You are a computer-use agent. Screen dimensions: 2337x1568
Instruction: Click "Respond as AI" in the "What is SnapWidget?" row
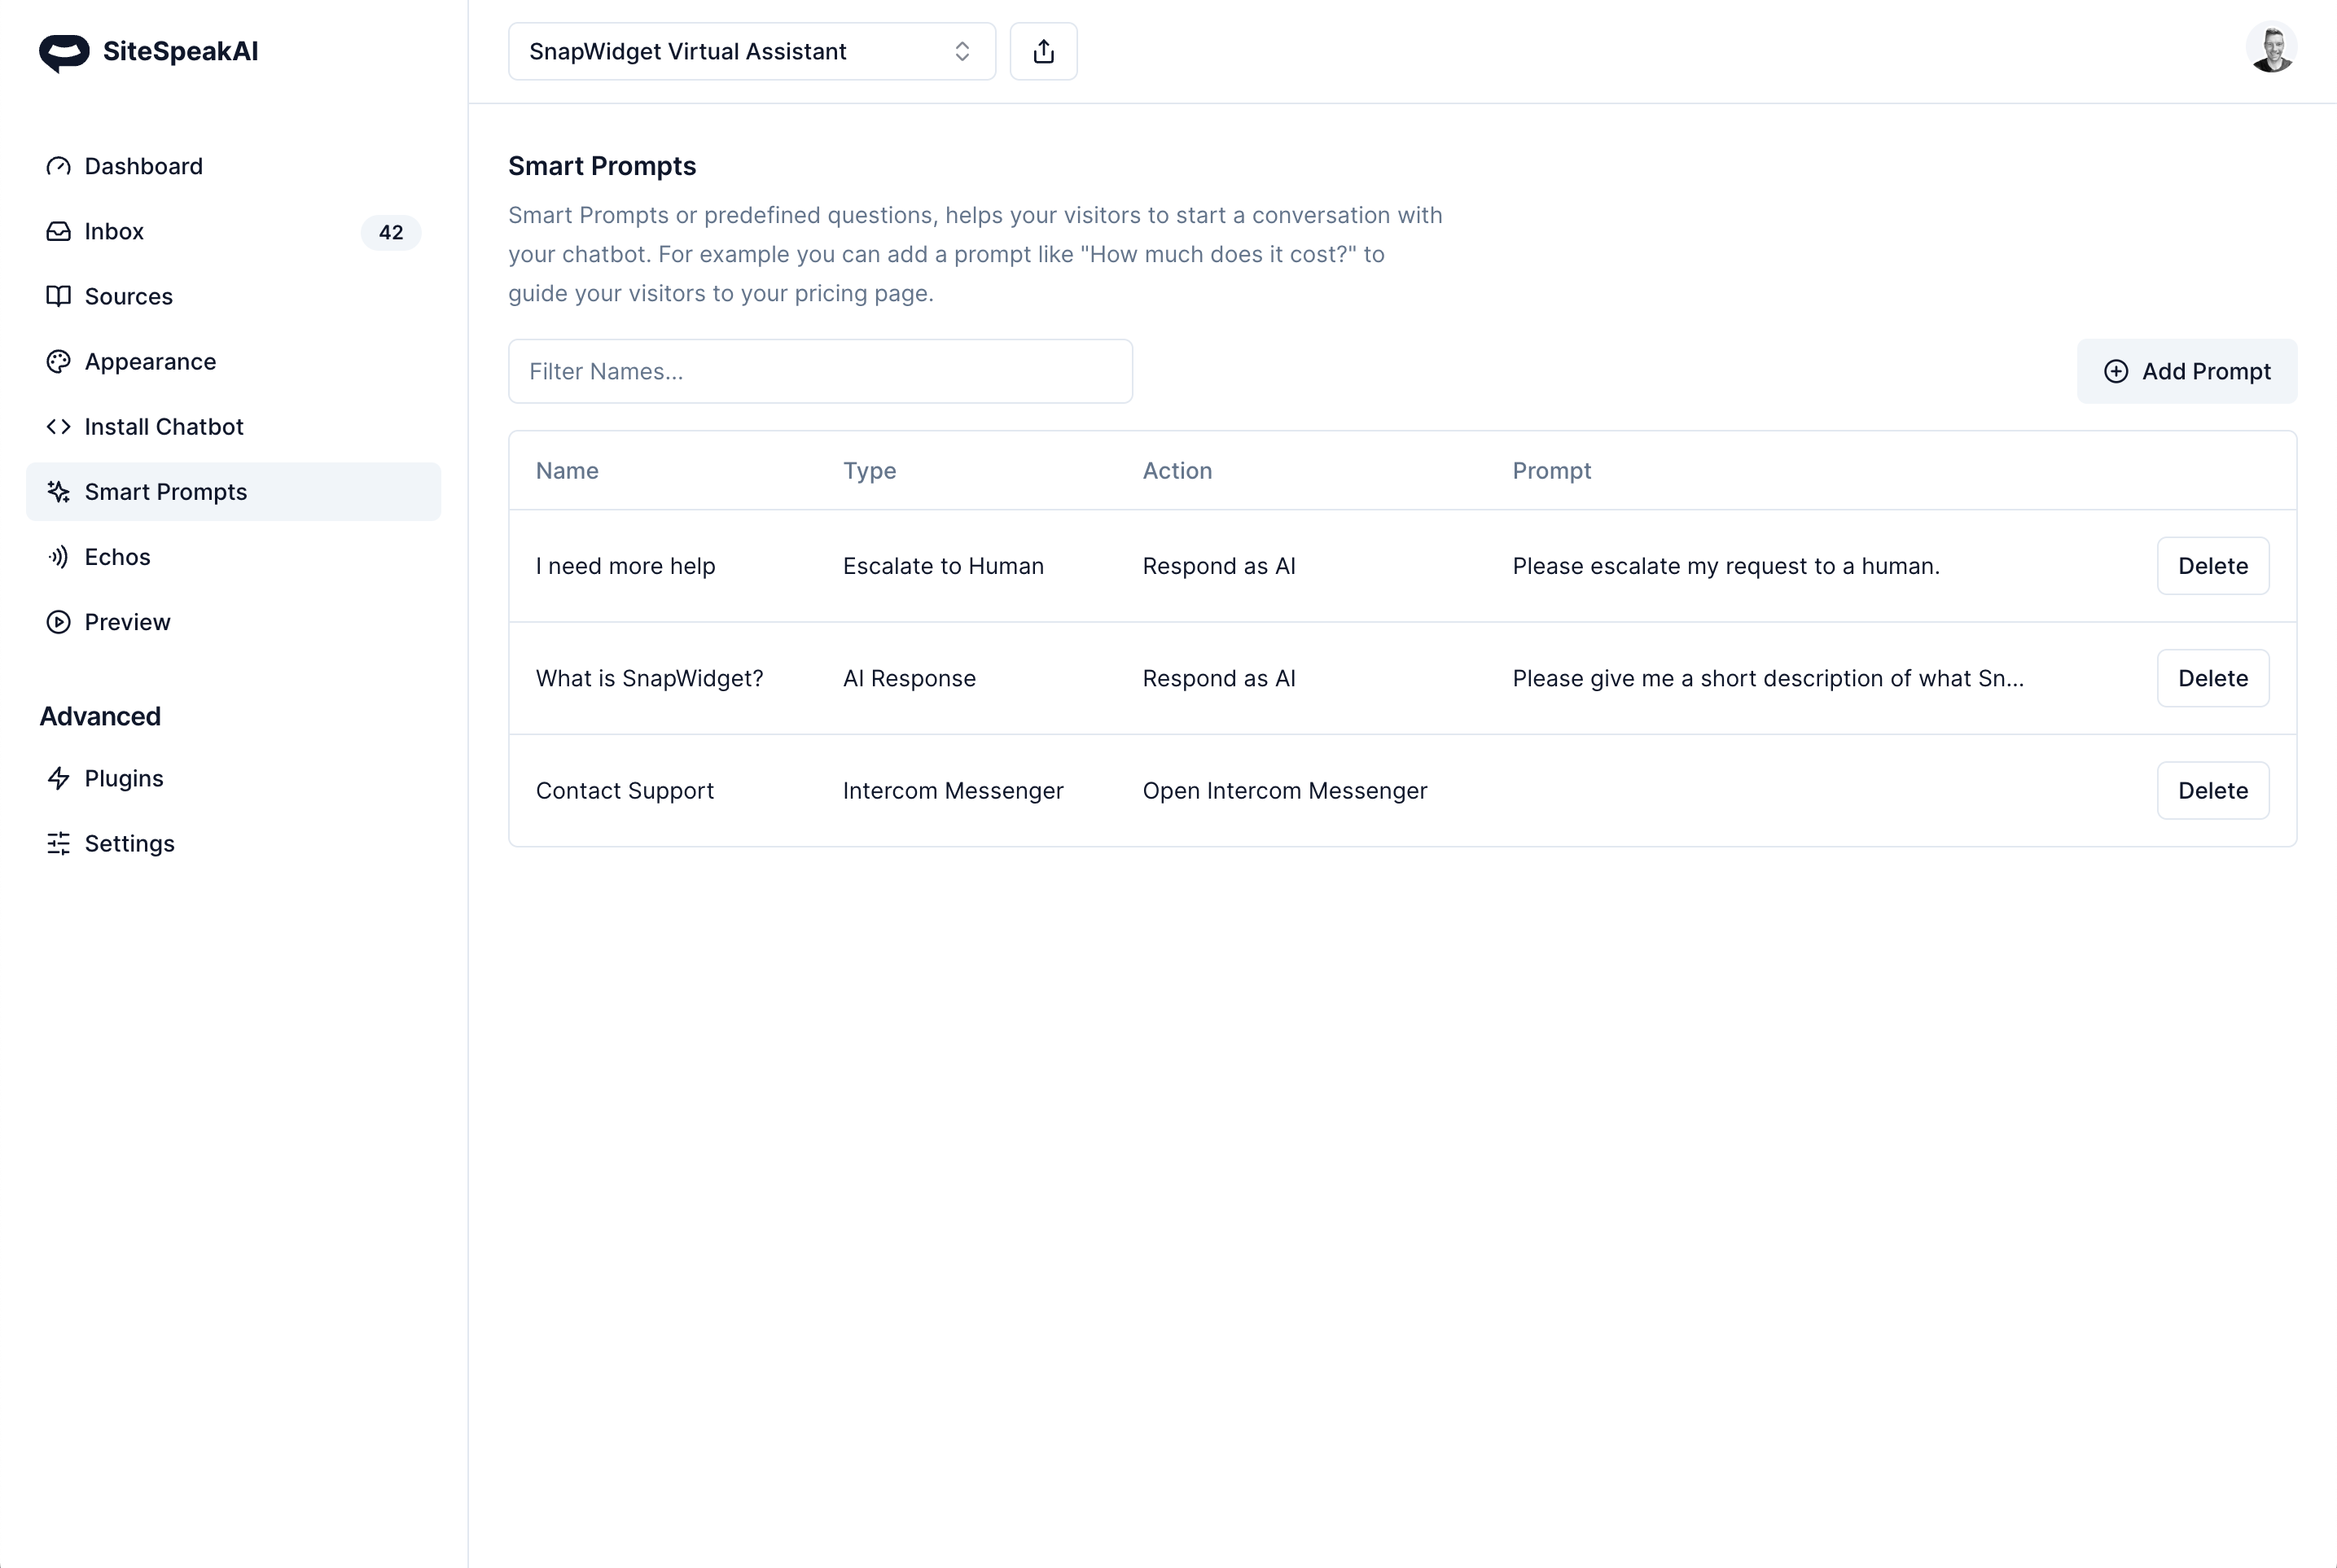(1219, 678)
